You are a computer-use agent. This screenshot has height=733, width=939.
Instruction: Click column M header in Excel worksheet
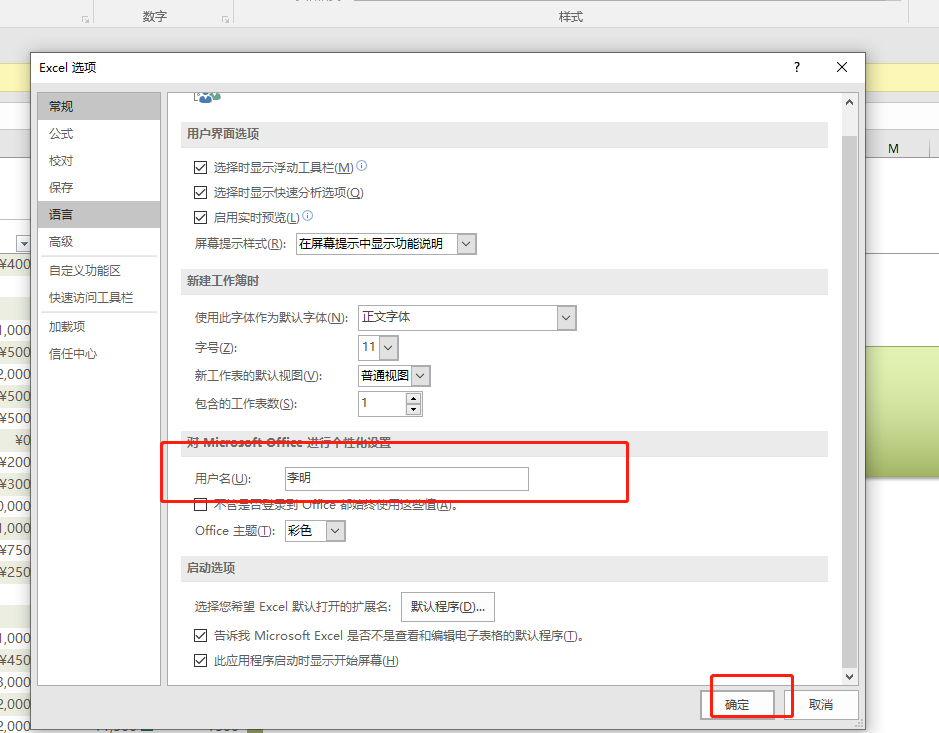tap(893, 149)
